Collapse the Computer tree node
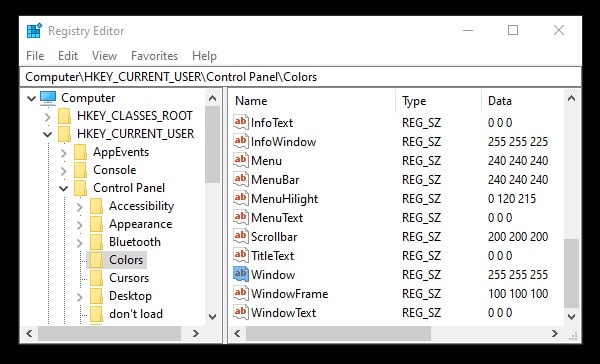Viewport: 600px width, 364px height. click(31, 98)
